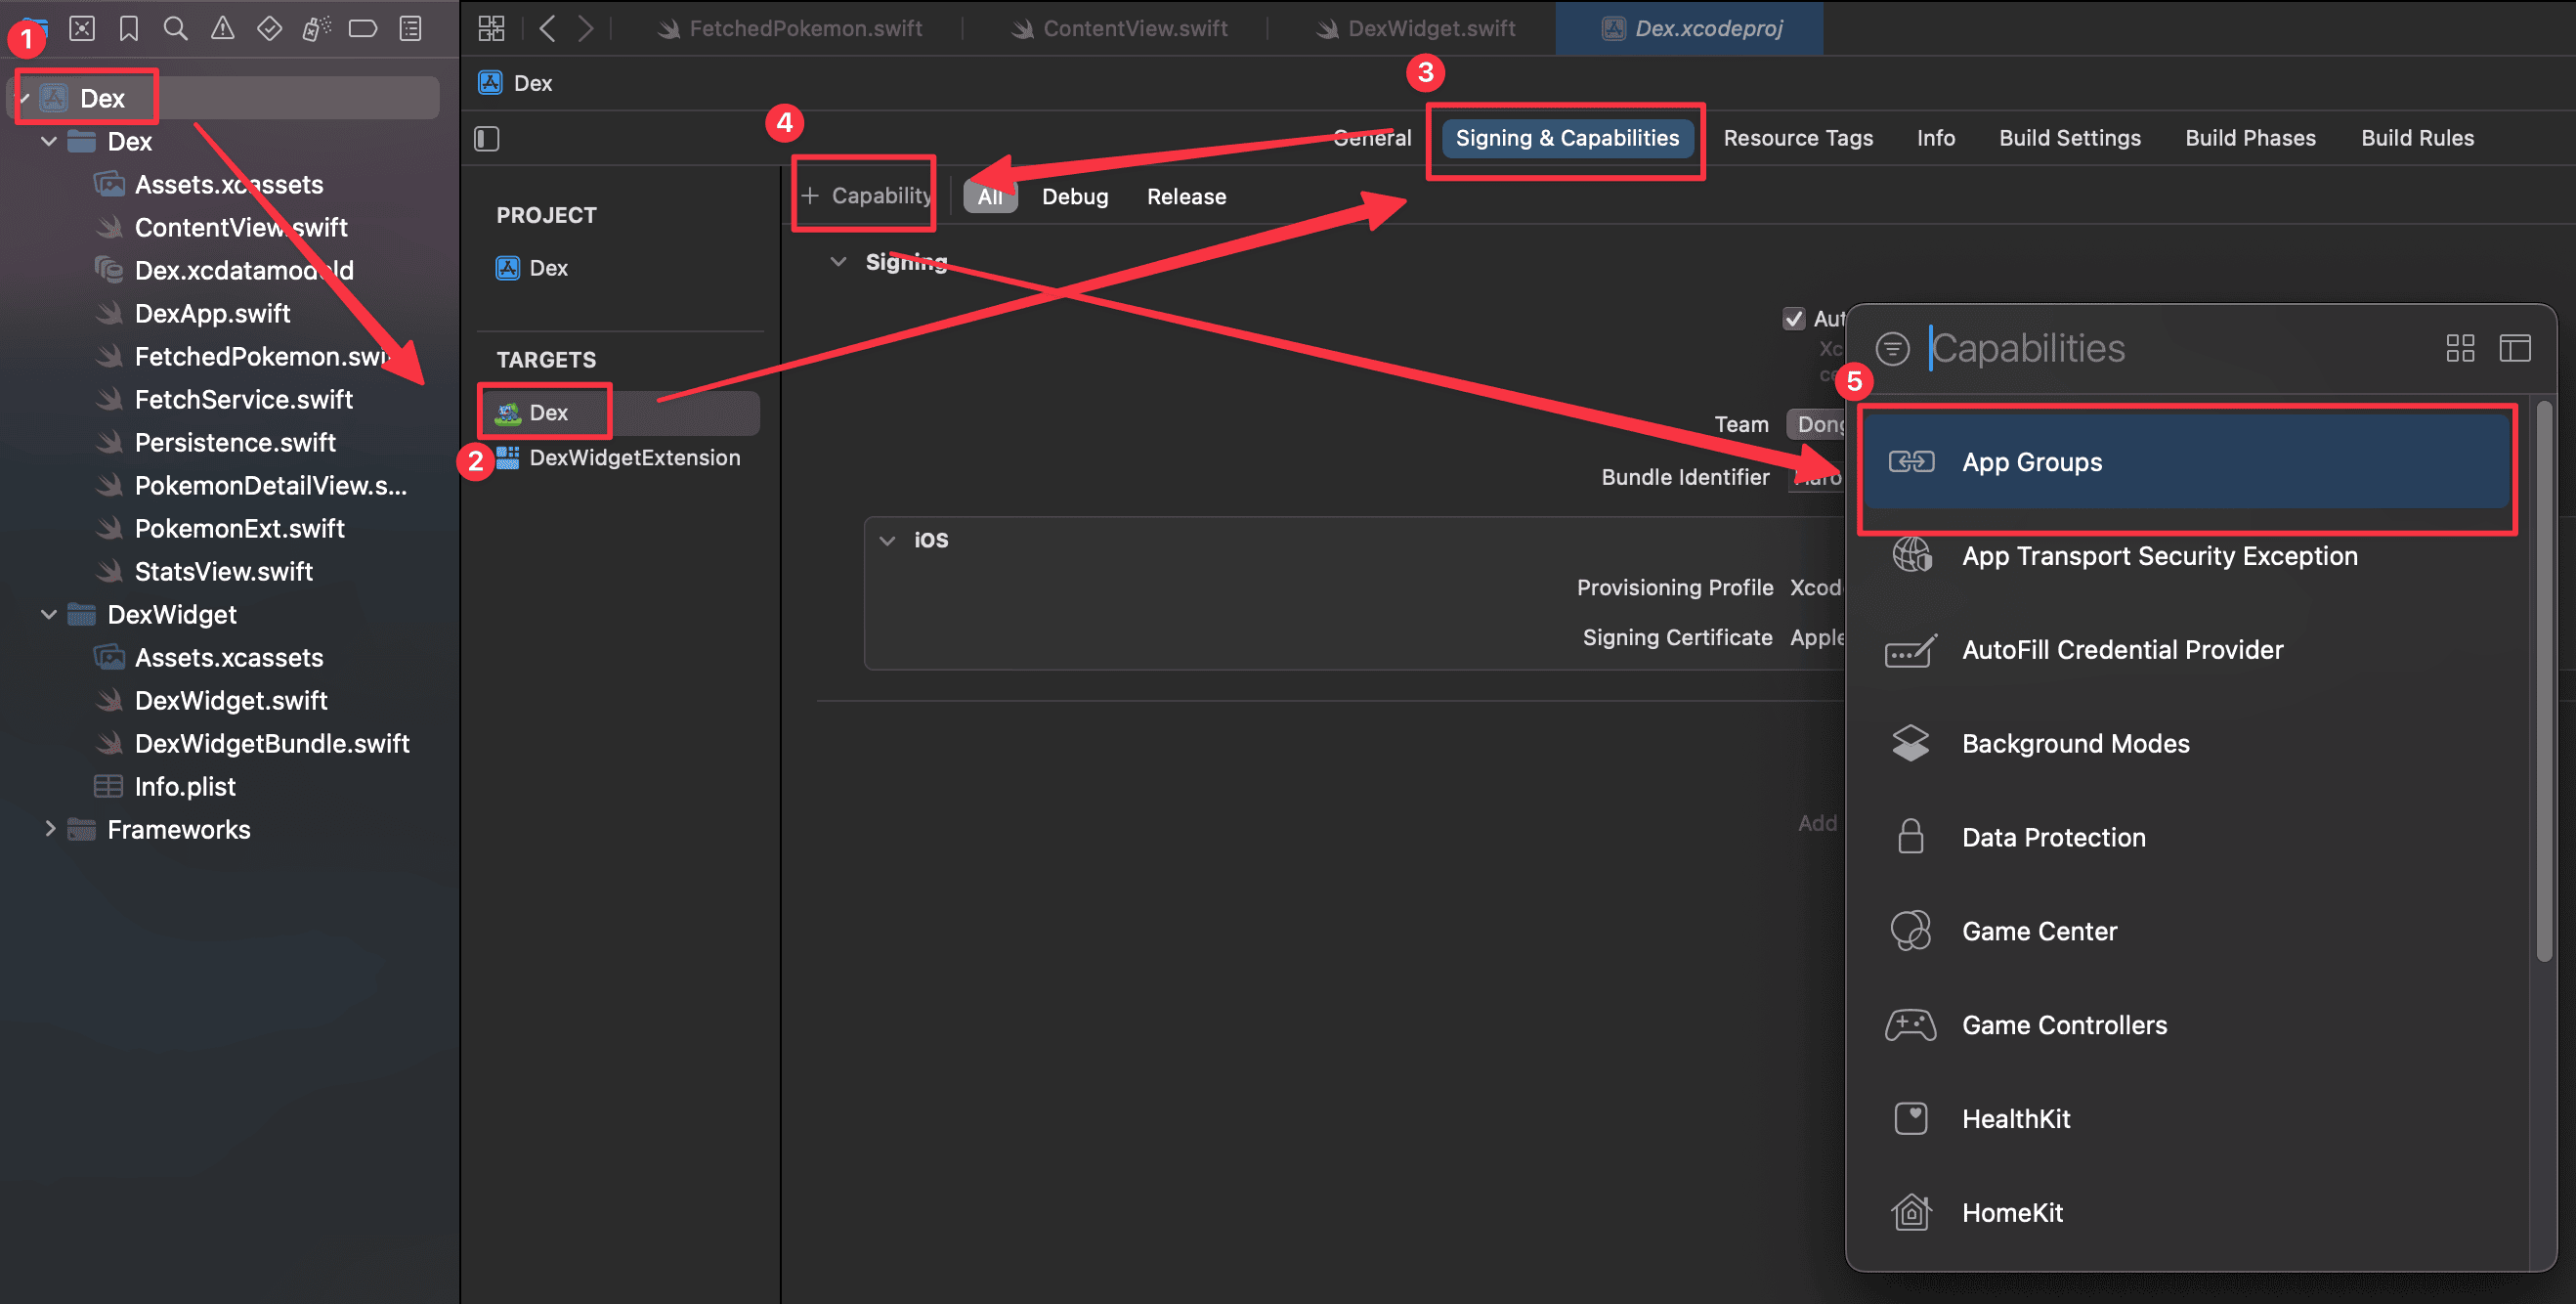Image resolution: width=2576 pixels, height=1304 pixels.
Task: Expand the Frameworks folder
Action: [49, 829]
